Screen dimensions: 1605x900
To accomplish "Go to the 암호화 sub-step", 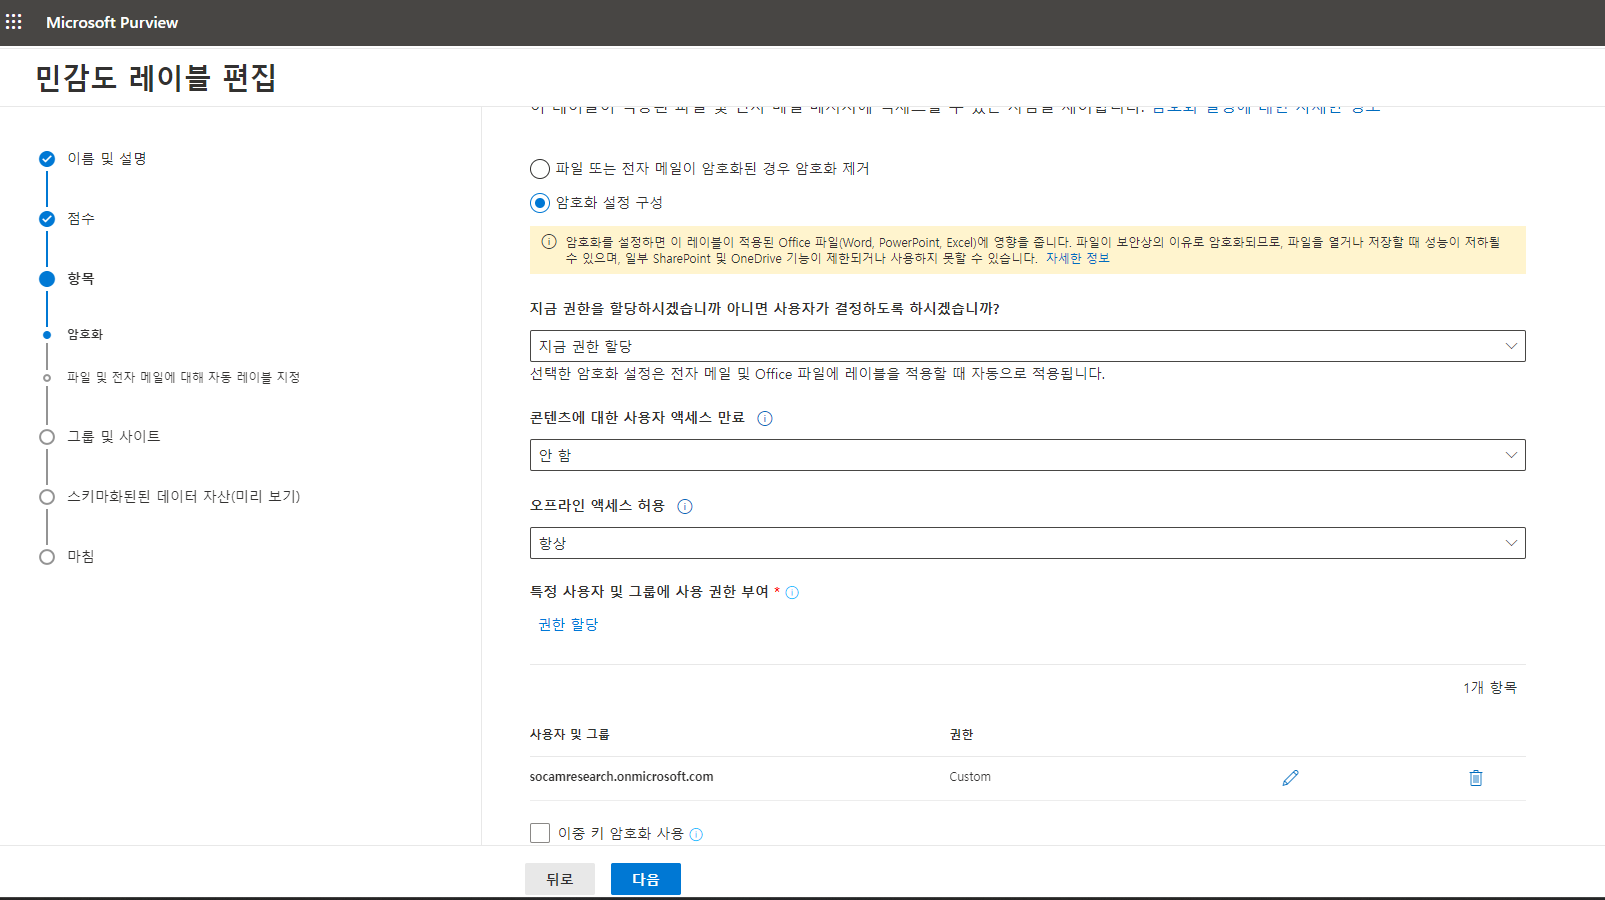I will 85,334.
